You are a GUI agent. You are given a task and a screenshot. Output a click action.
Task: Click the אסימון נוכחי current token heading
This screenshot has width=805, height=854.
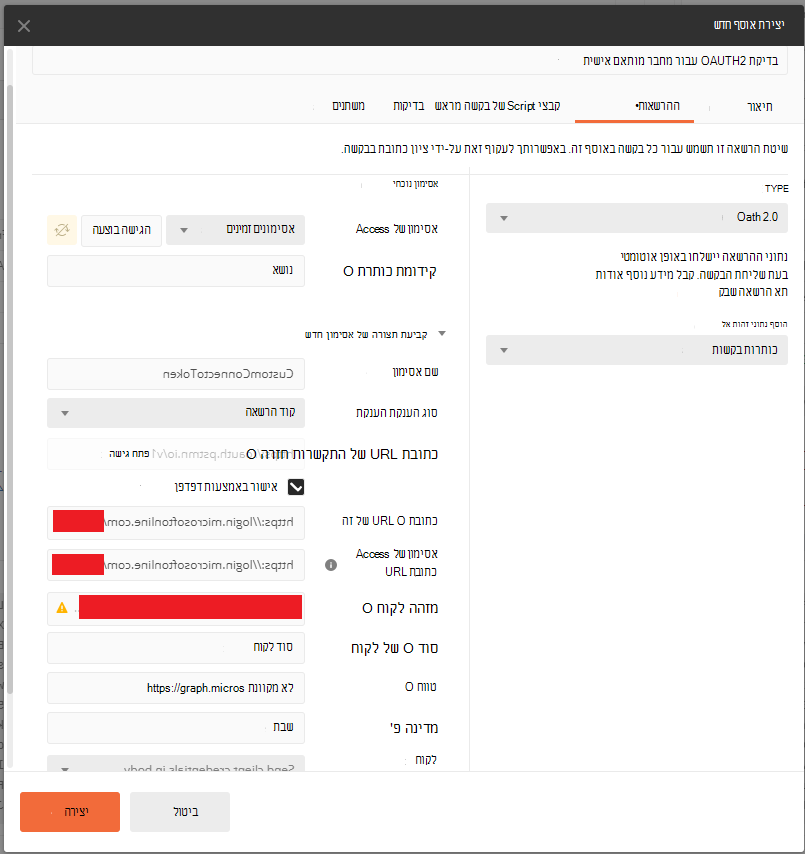tap(416, 184)
